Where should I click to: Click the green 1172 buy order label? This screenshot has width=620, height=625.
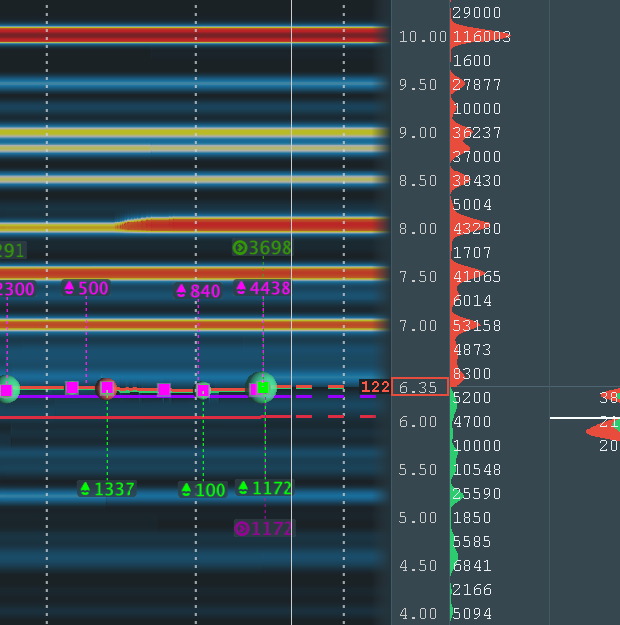click(264, 487)
